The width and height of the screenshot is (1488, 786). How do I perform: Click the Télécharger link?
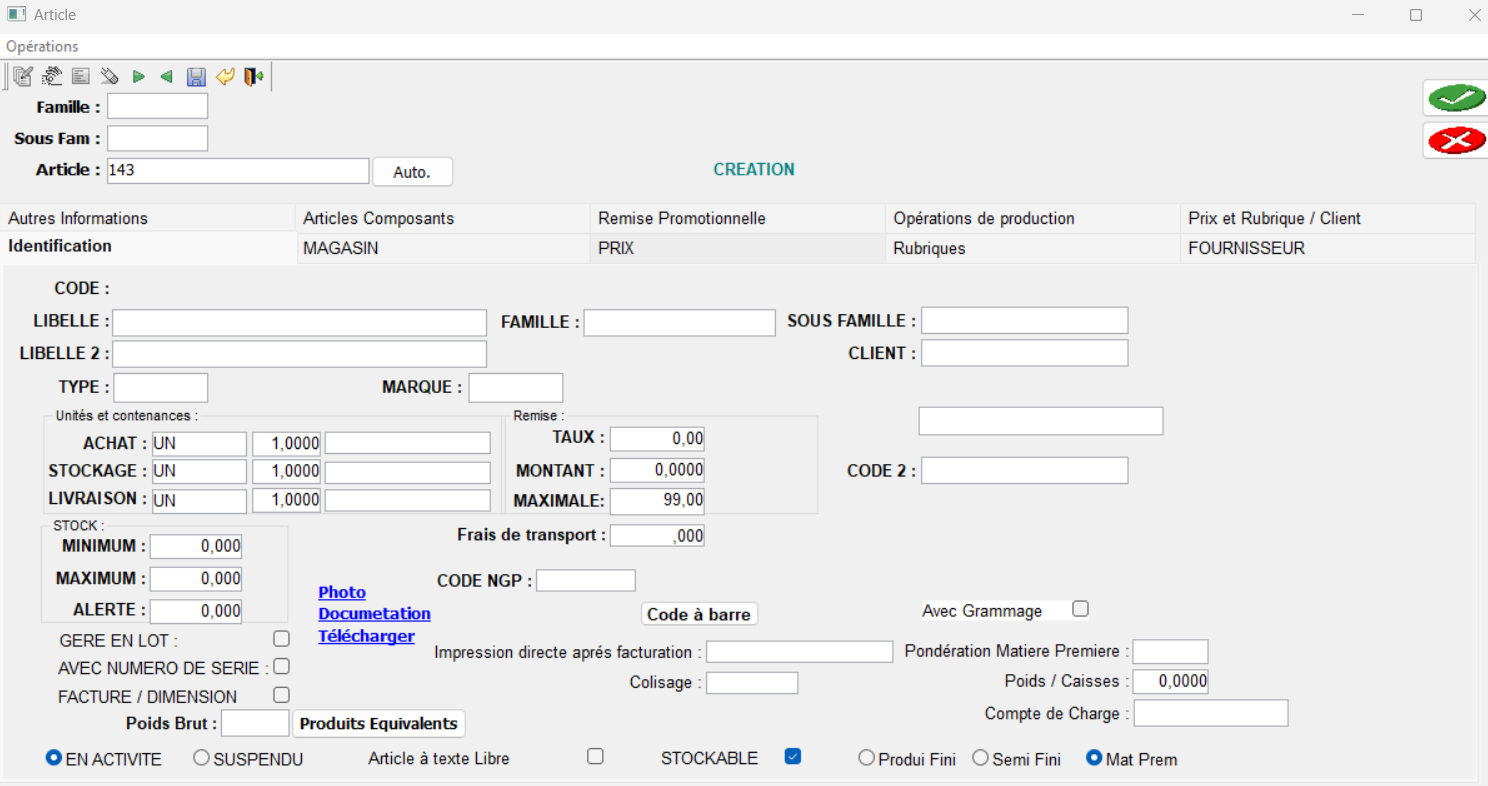(366, 636)
